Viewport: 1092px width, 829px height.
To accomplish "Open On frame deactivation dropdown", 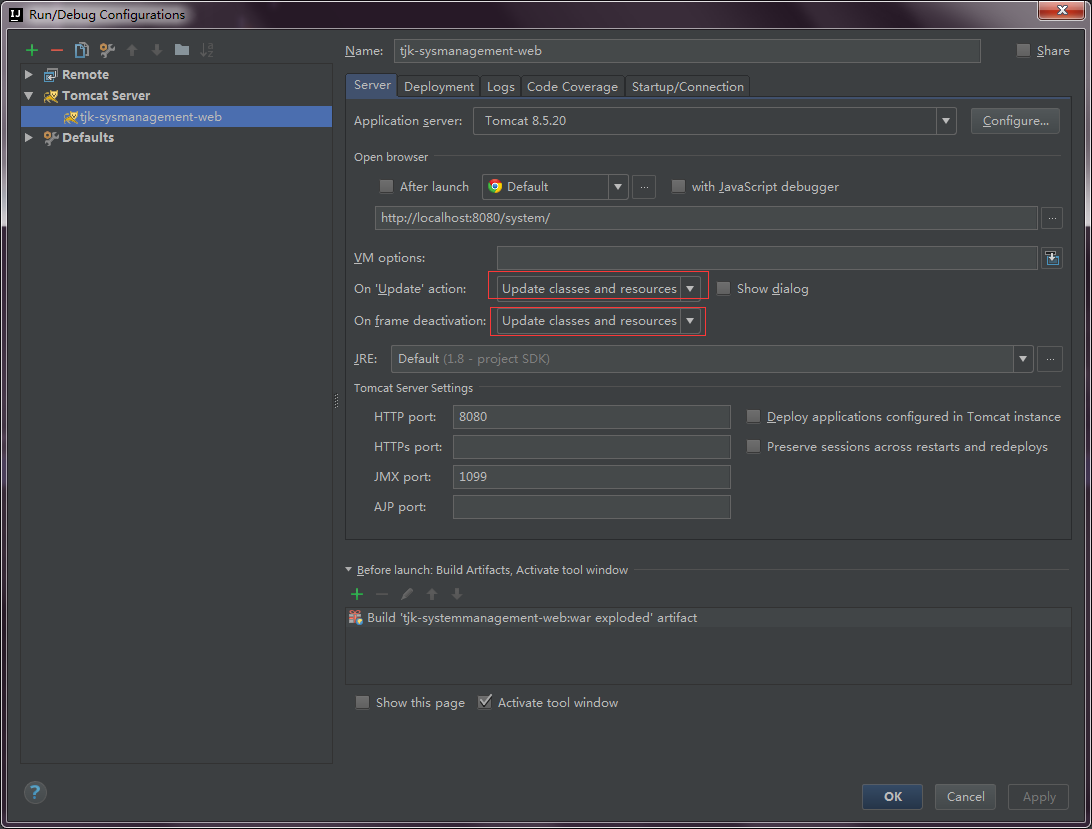I will 690,320.
